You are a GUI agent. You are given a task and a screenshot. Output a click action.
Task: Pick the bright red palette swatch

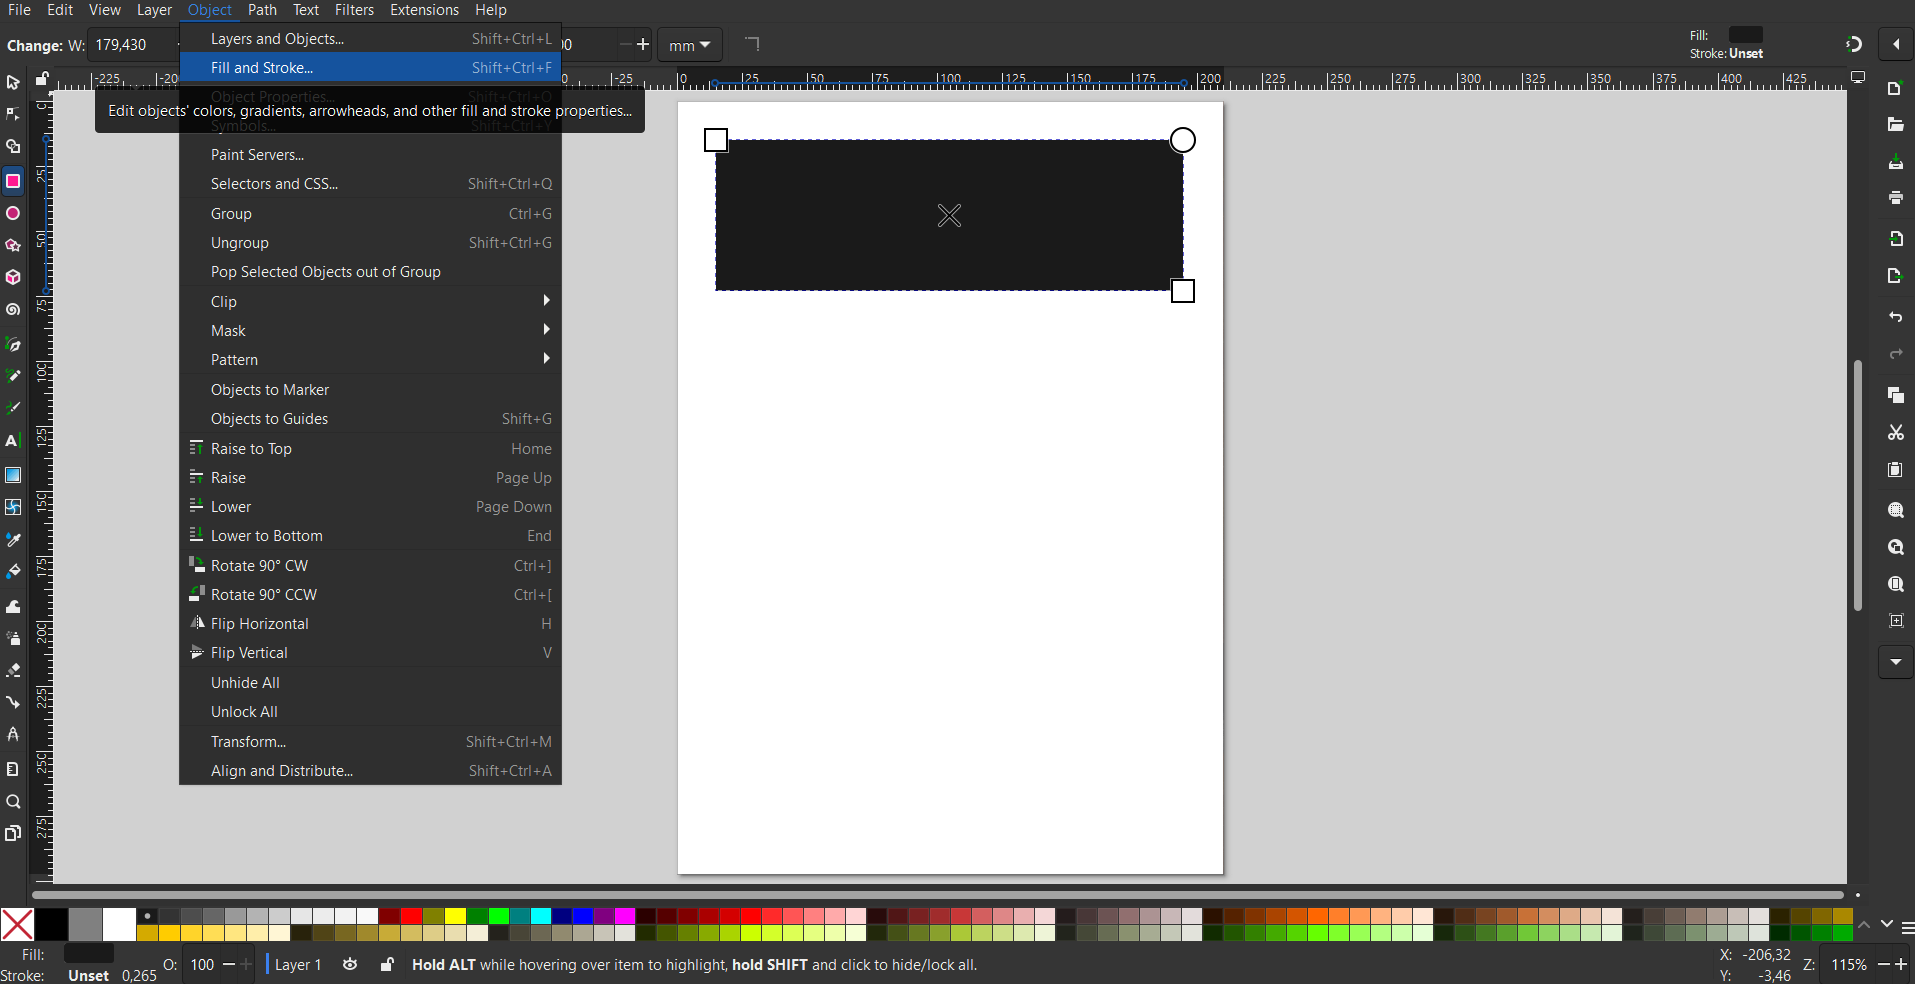click(x=411, y=916)
